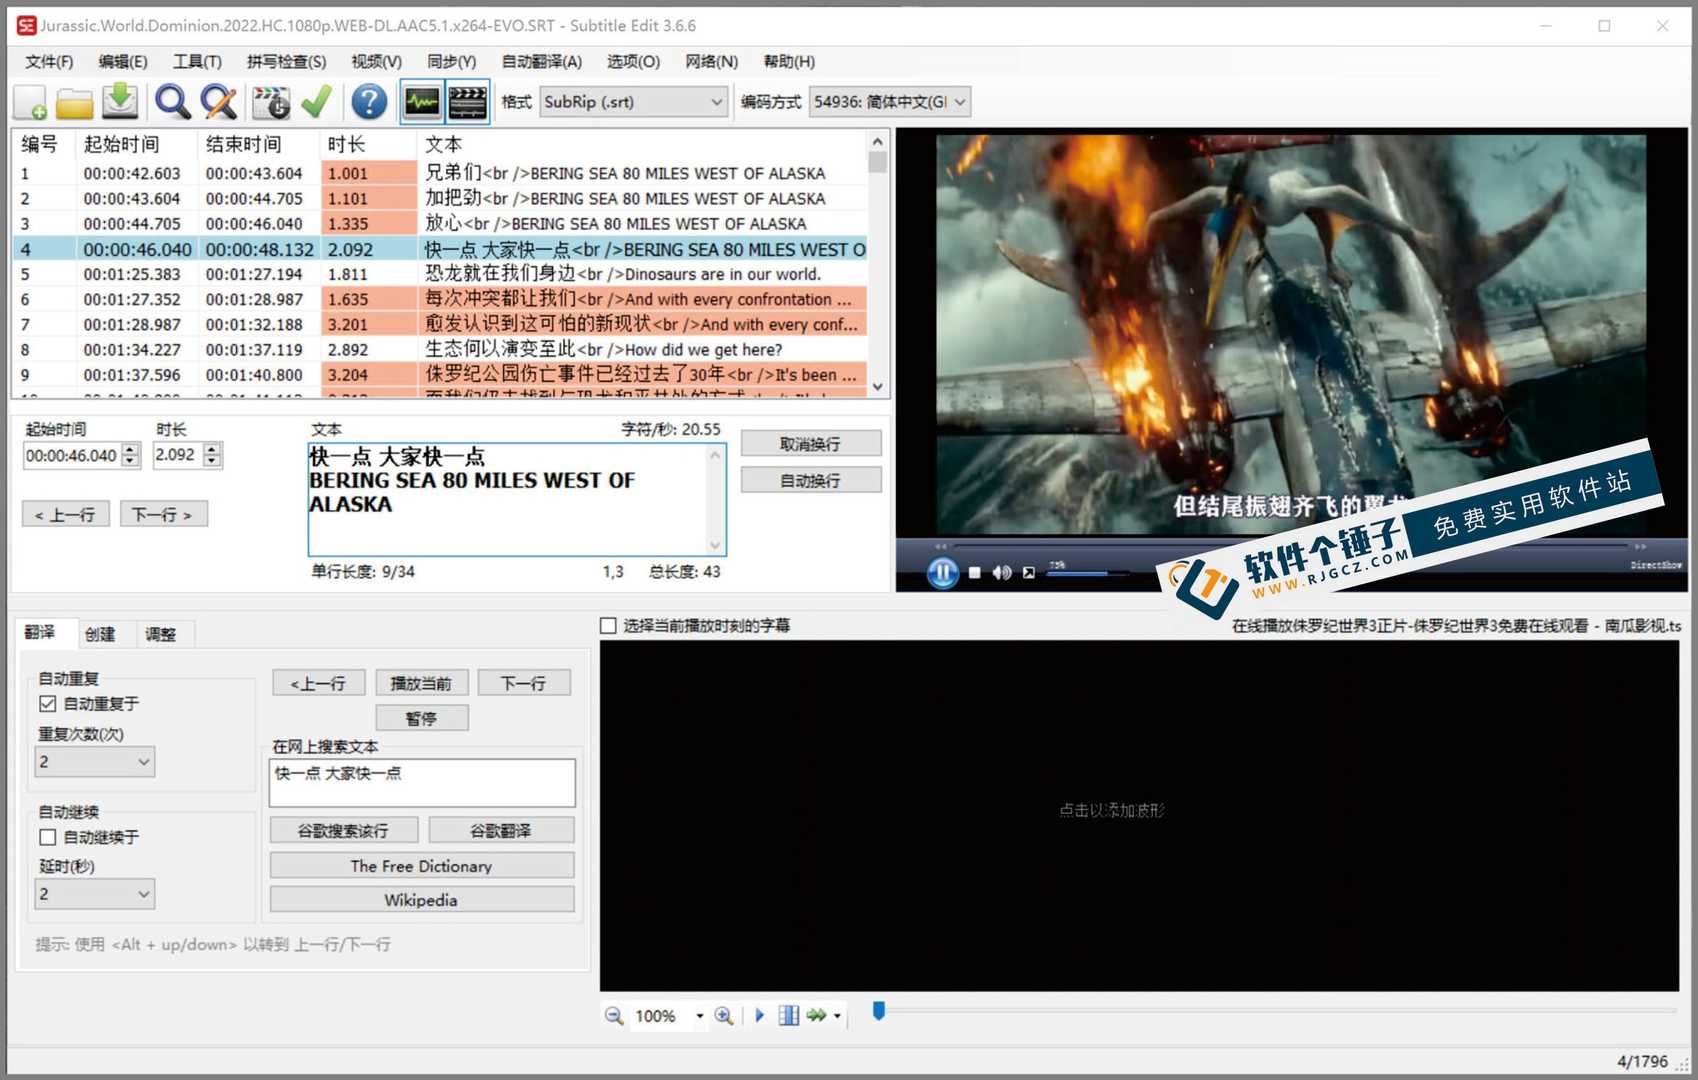Viewport: 1698px width, 1080px height.
Task: Open Replace via magnifier-with-pencil icon
Action: [218, 102]
